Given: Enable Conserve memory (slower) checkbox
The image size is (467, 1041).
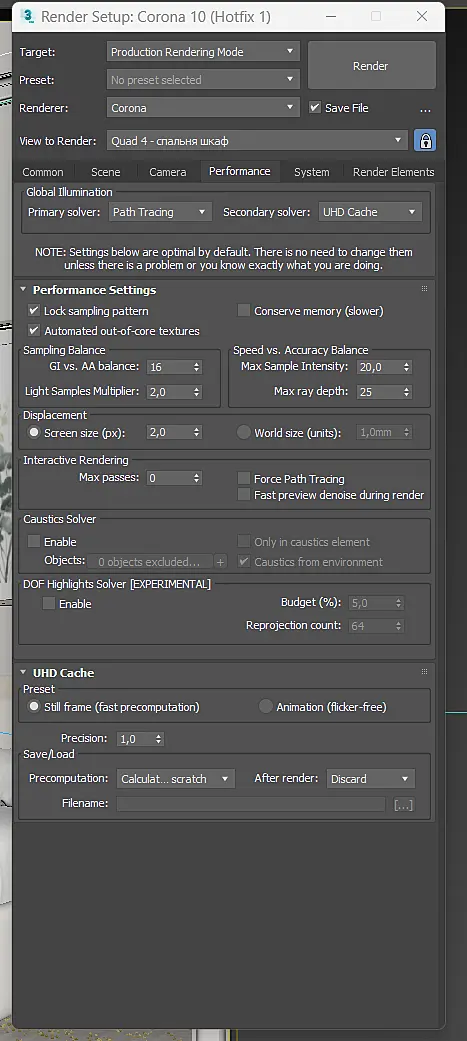Looking at the screenshot, I should [244, 310].
